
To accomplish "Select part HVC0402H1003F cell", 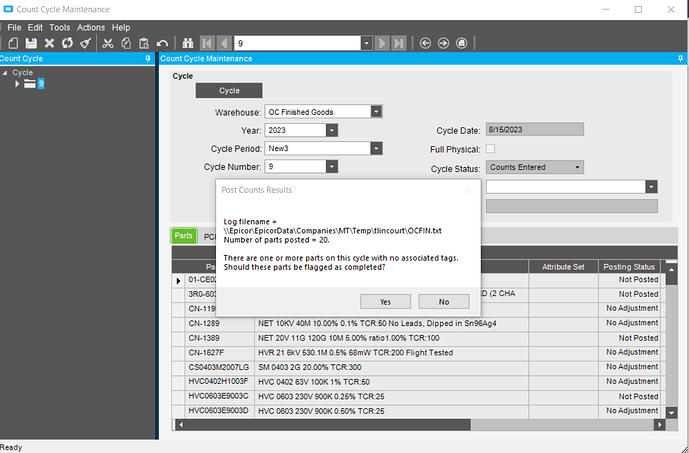I will click(220, 381).
